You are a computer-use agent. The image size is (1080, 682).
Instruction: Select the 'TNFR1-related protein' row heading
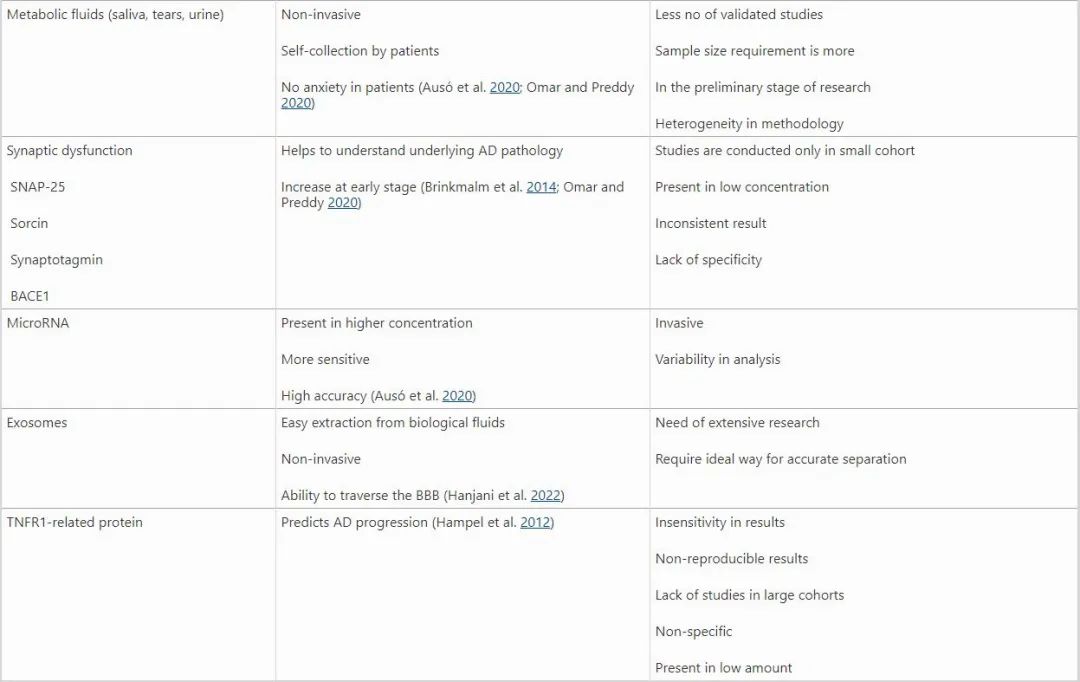point(75,523)
